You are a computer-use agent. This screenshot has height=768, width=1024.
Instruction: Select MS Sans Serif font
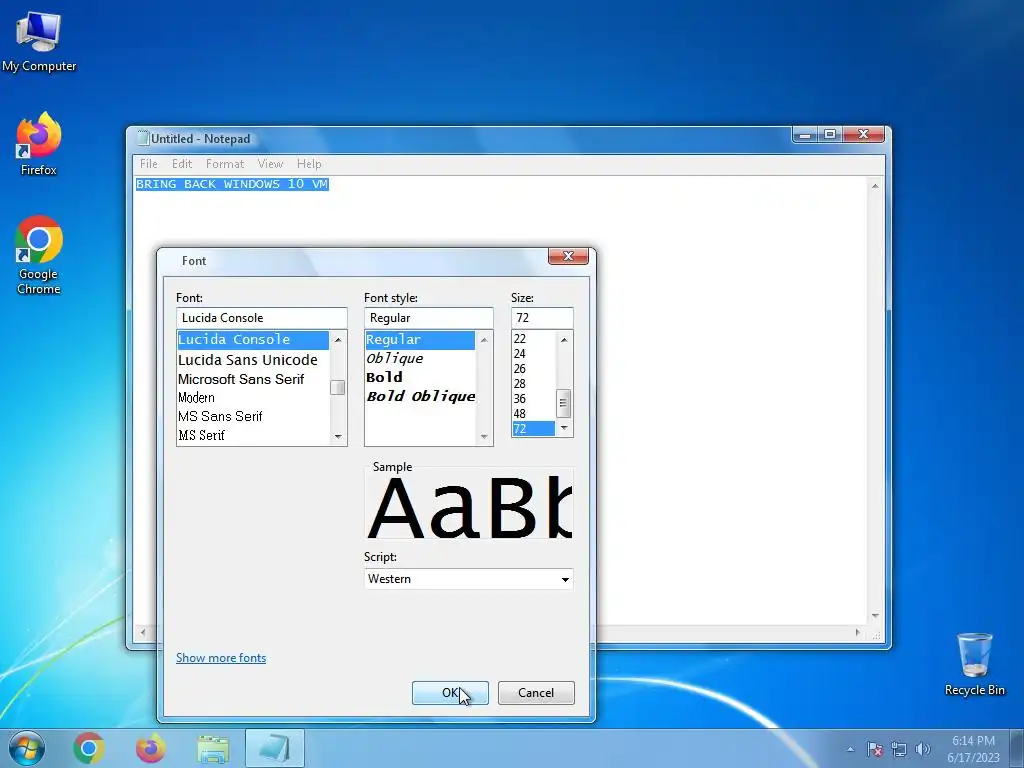[x=253, y=416]
